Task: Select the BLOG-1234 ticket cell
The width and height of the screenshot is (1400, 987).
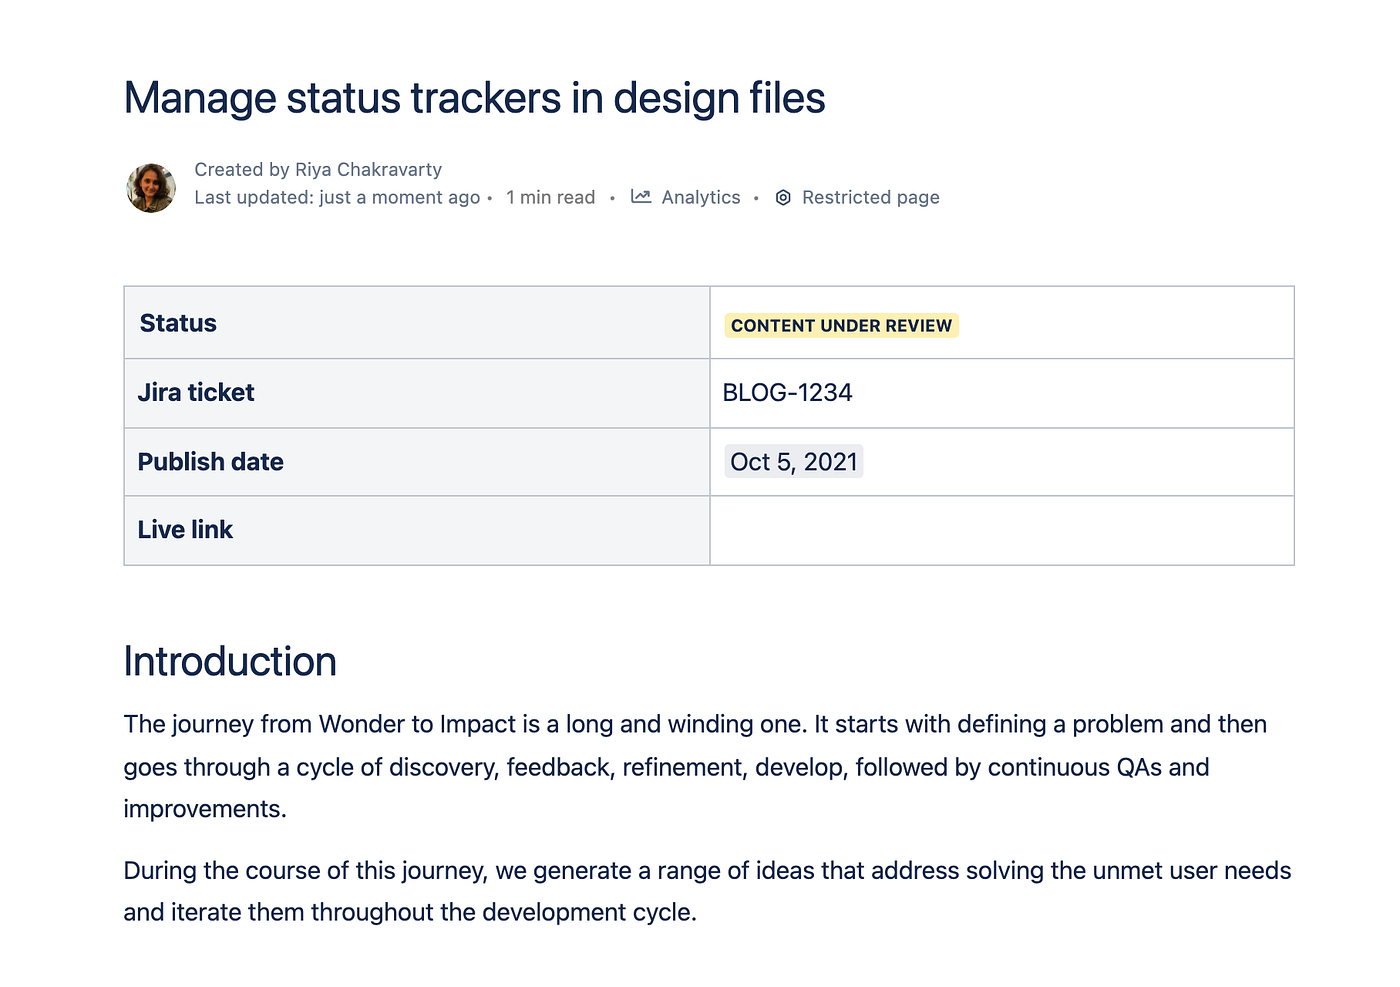Action: 1002,393
